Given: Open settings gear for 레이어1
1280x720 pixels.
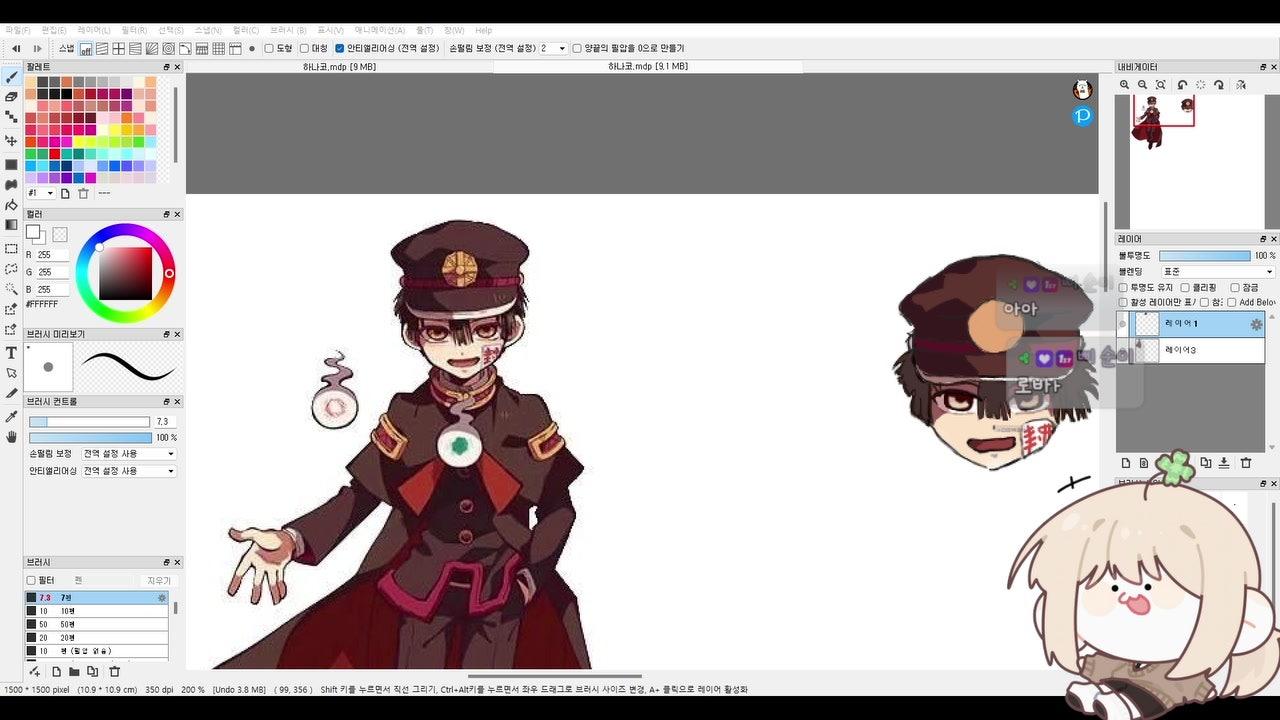Looking at the screenshot, I should coord(1256,325).
